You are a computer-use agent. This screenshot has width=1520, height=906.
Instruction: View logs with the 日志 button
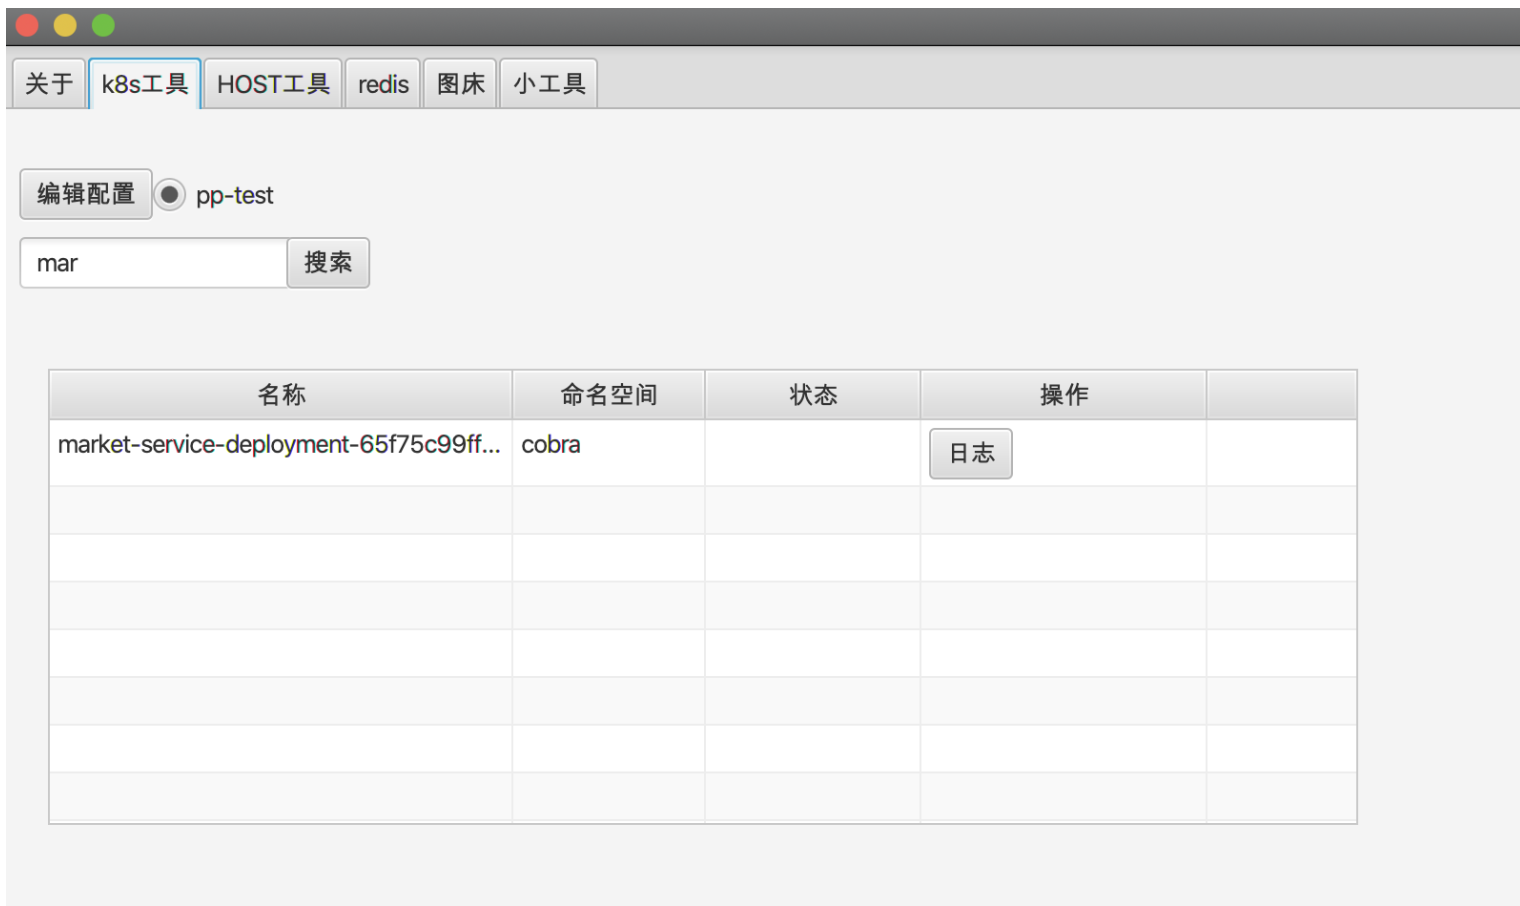[x=971, y=454]
